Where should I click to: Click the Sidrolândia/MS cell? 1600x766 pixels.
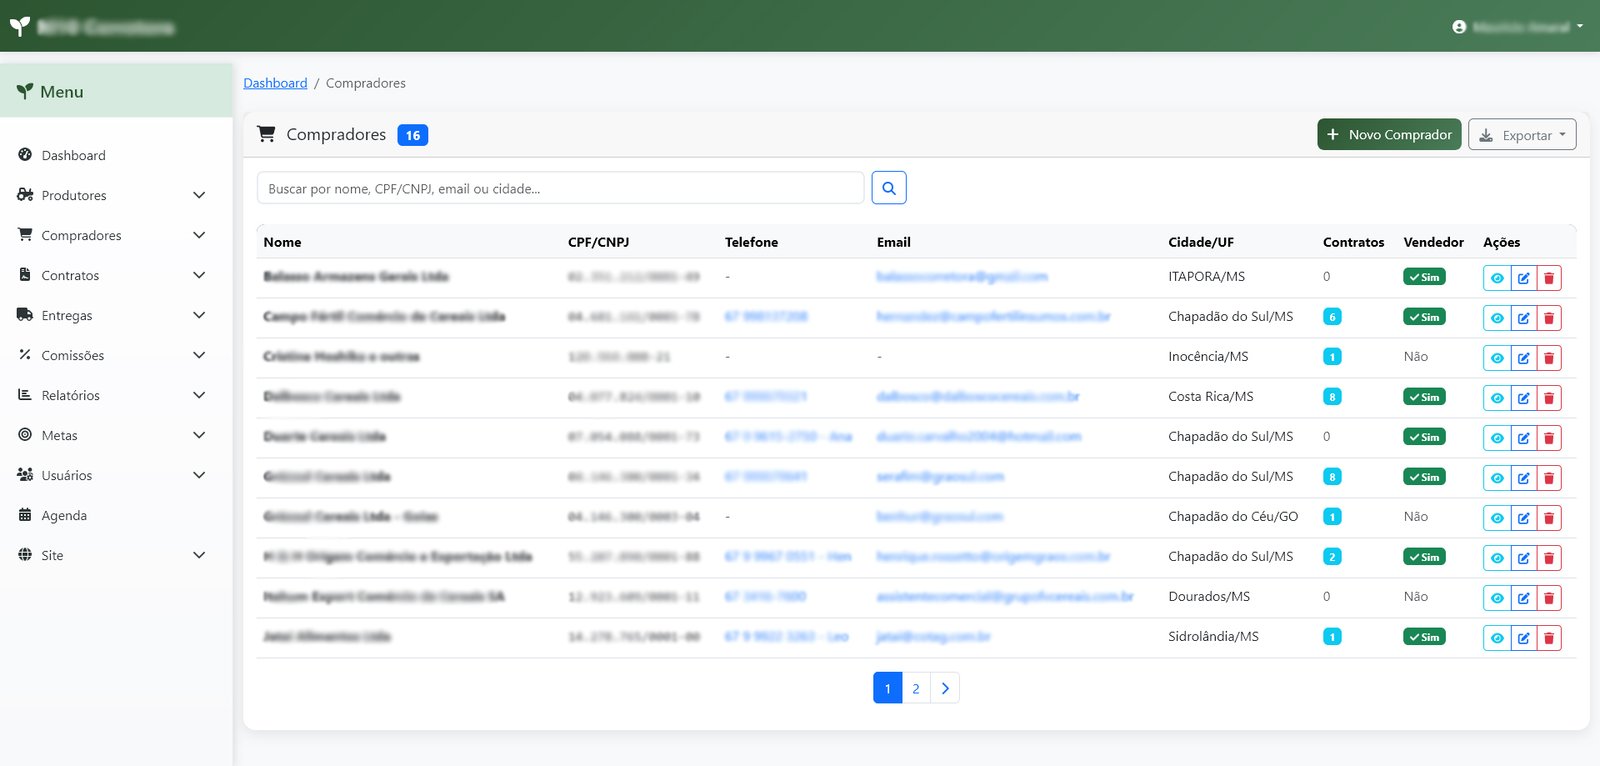click(1213, 636)
